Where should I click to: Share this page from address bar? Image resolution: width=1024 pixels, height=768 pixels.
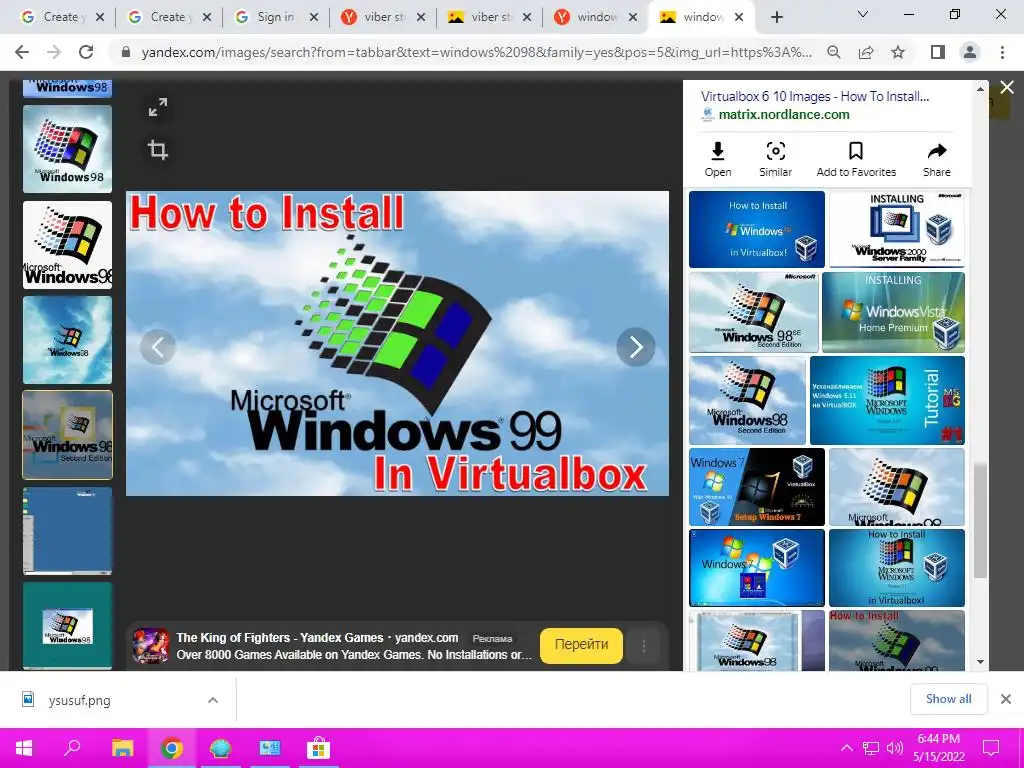coord(866,52)
